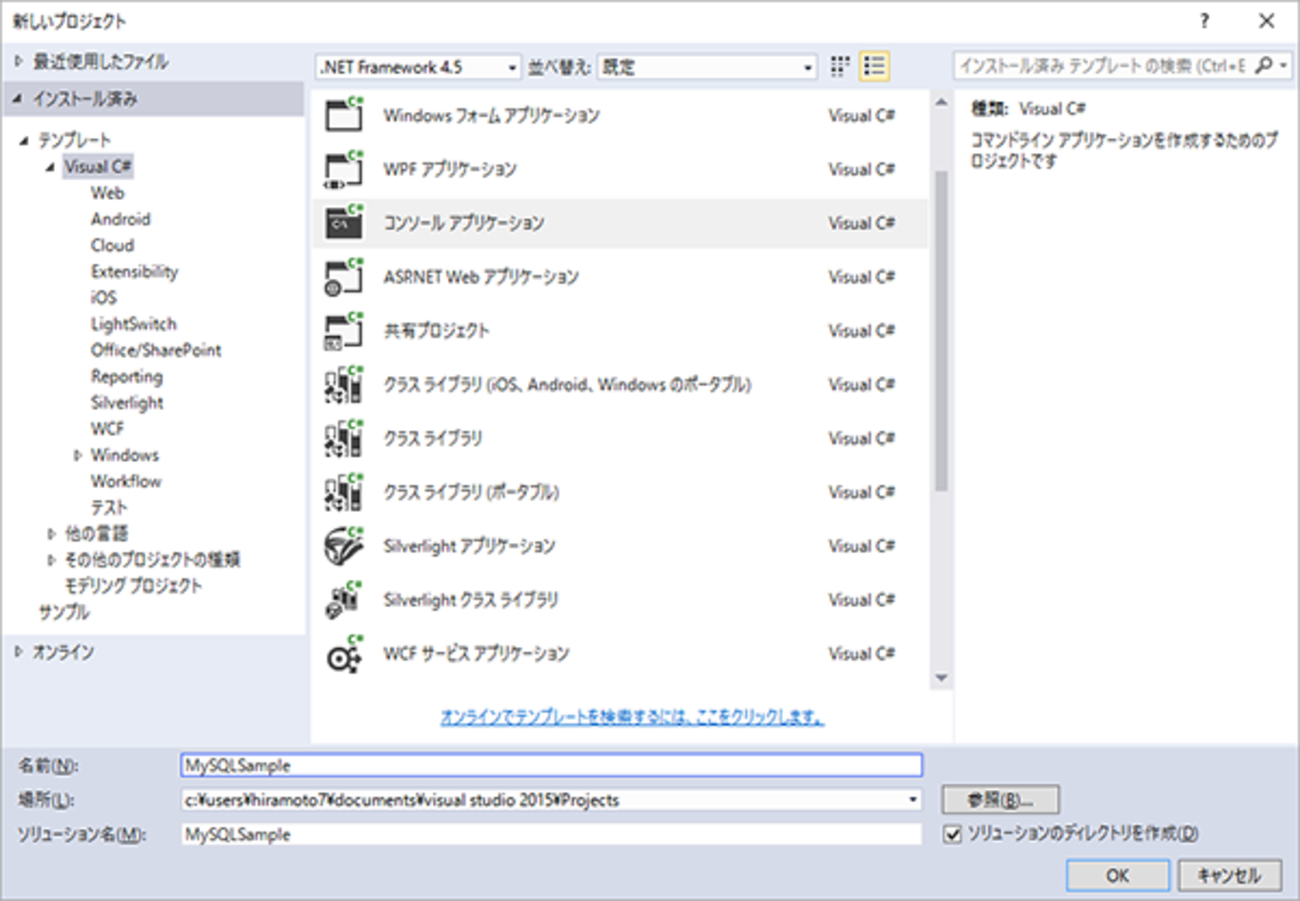Select the iOS template category
1300x901 pixels.
point(103,297)
